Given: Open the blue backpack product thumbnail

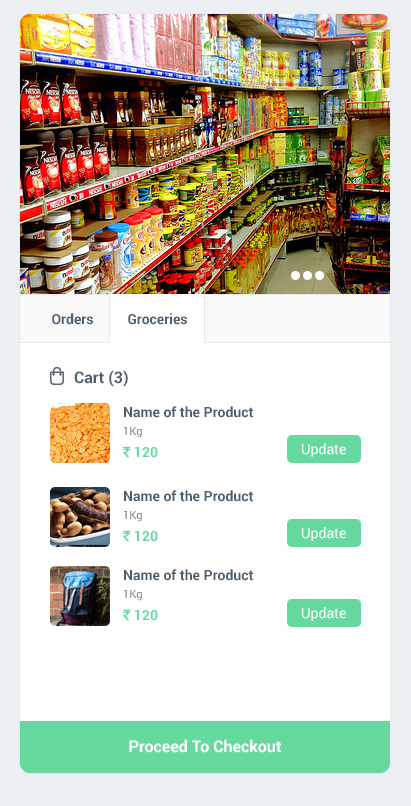Looking at the screenshot, I should click(80, 596).
